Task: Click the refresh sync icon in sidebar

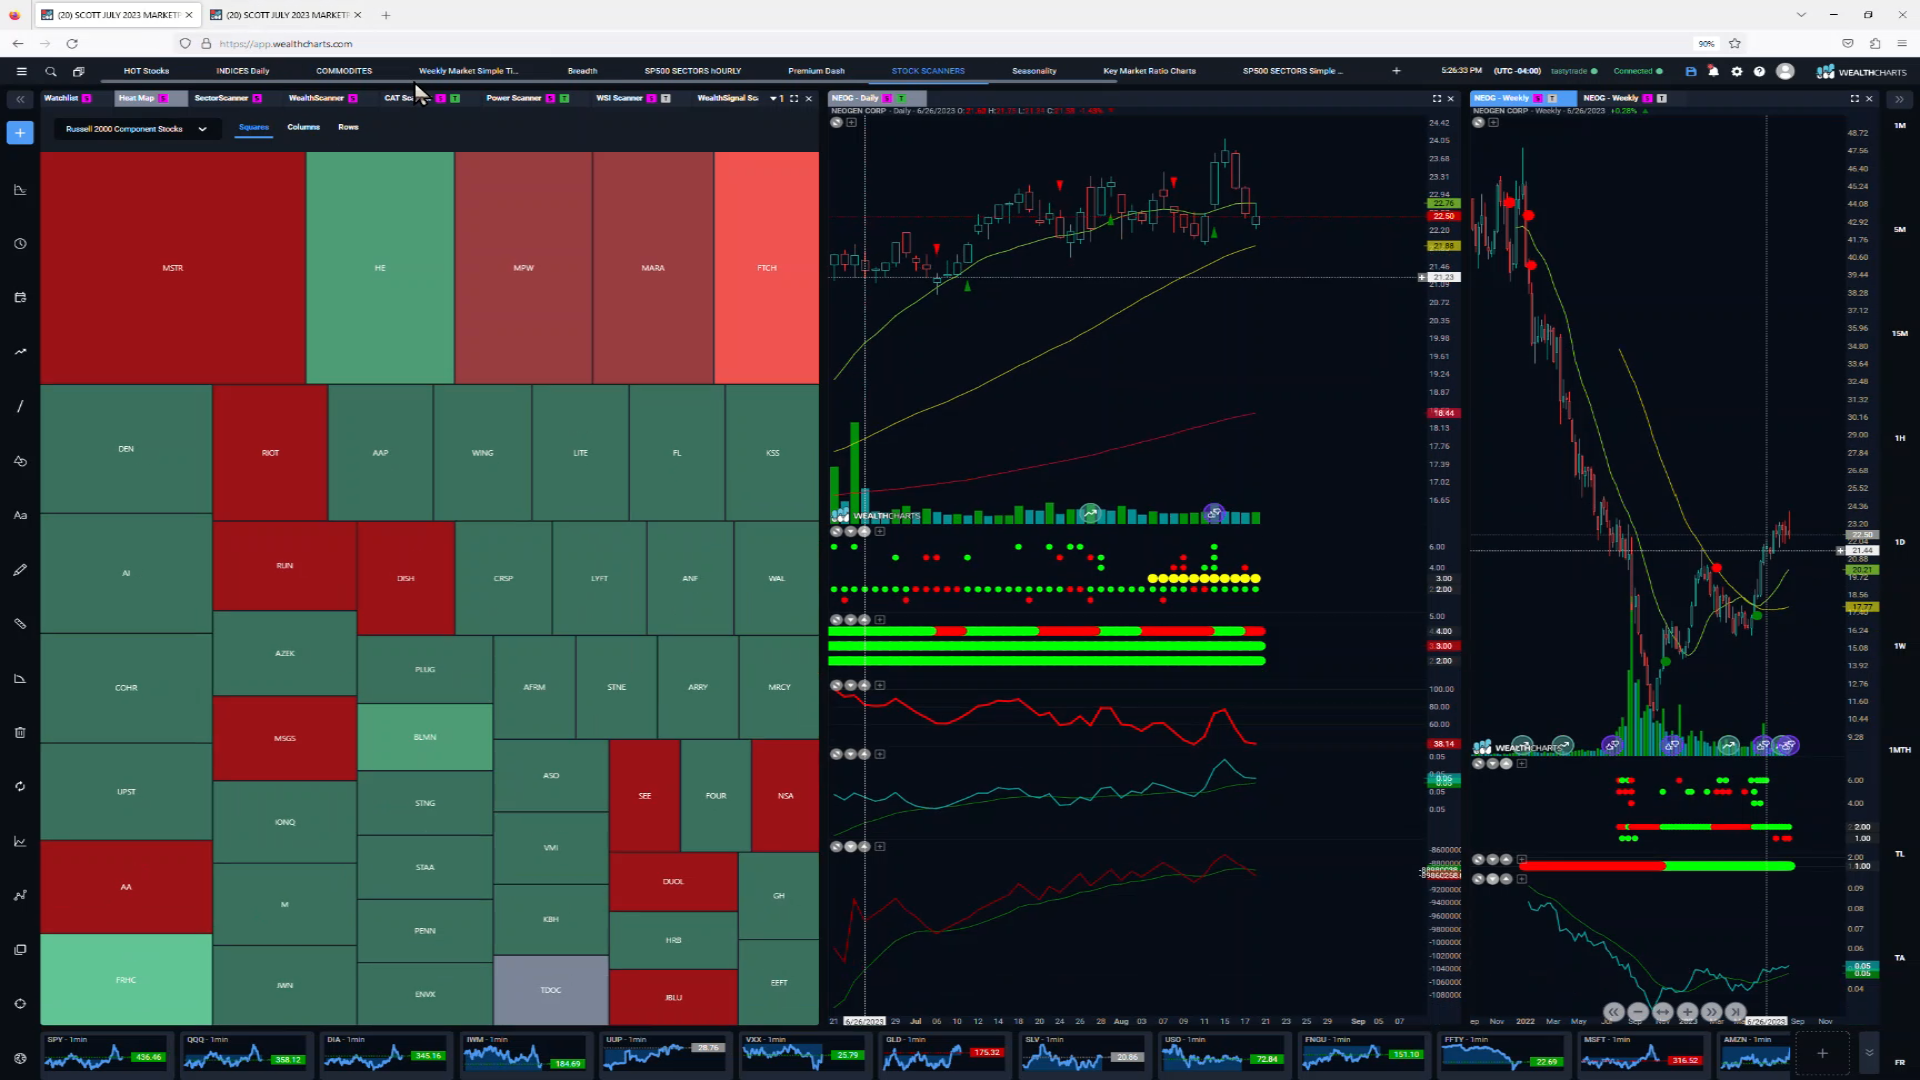Action: tap(20, 786)
